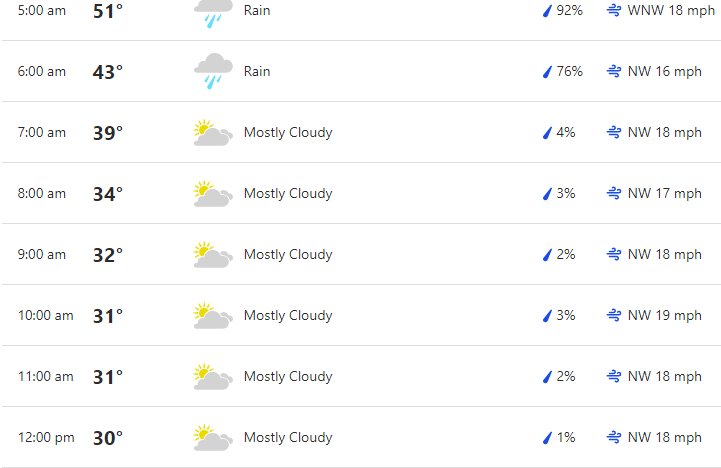Viewport: 721px width, 468px height.
Task: Click the NW 17 mph wind text
Action: pos(664,194)
